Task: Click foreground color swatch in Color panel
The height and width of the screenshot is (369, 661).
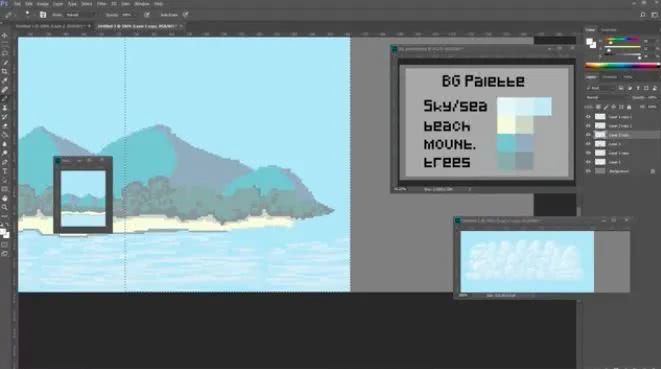Action: [590, 42]
